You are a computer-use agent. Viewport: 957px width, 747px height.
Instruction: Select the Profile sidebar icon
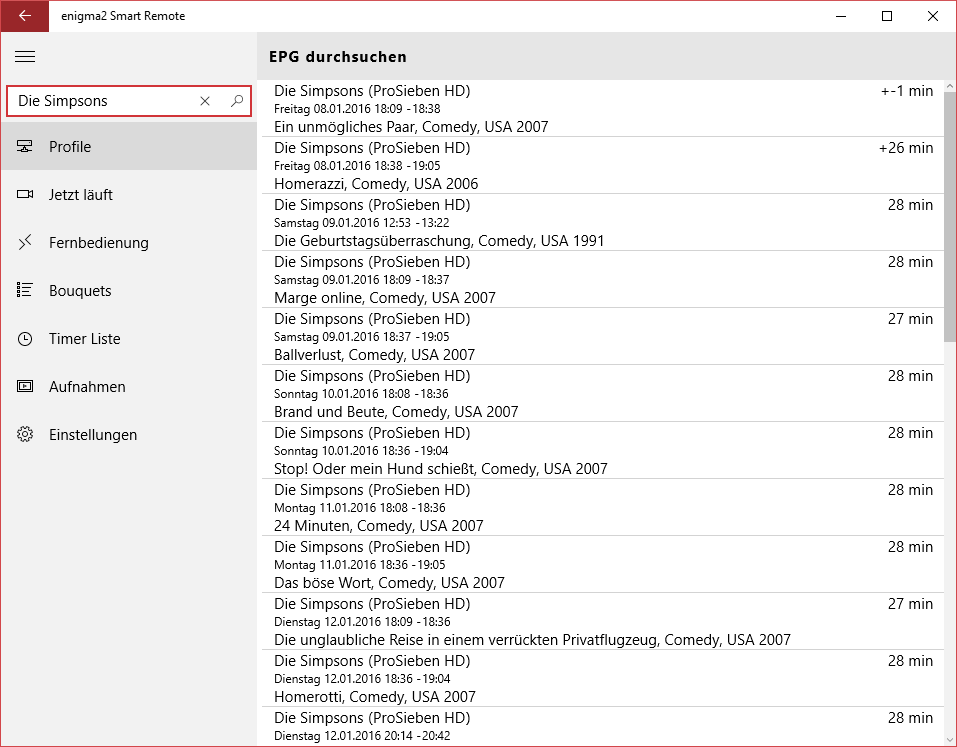(24, 146)
